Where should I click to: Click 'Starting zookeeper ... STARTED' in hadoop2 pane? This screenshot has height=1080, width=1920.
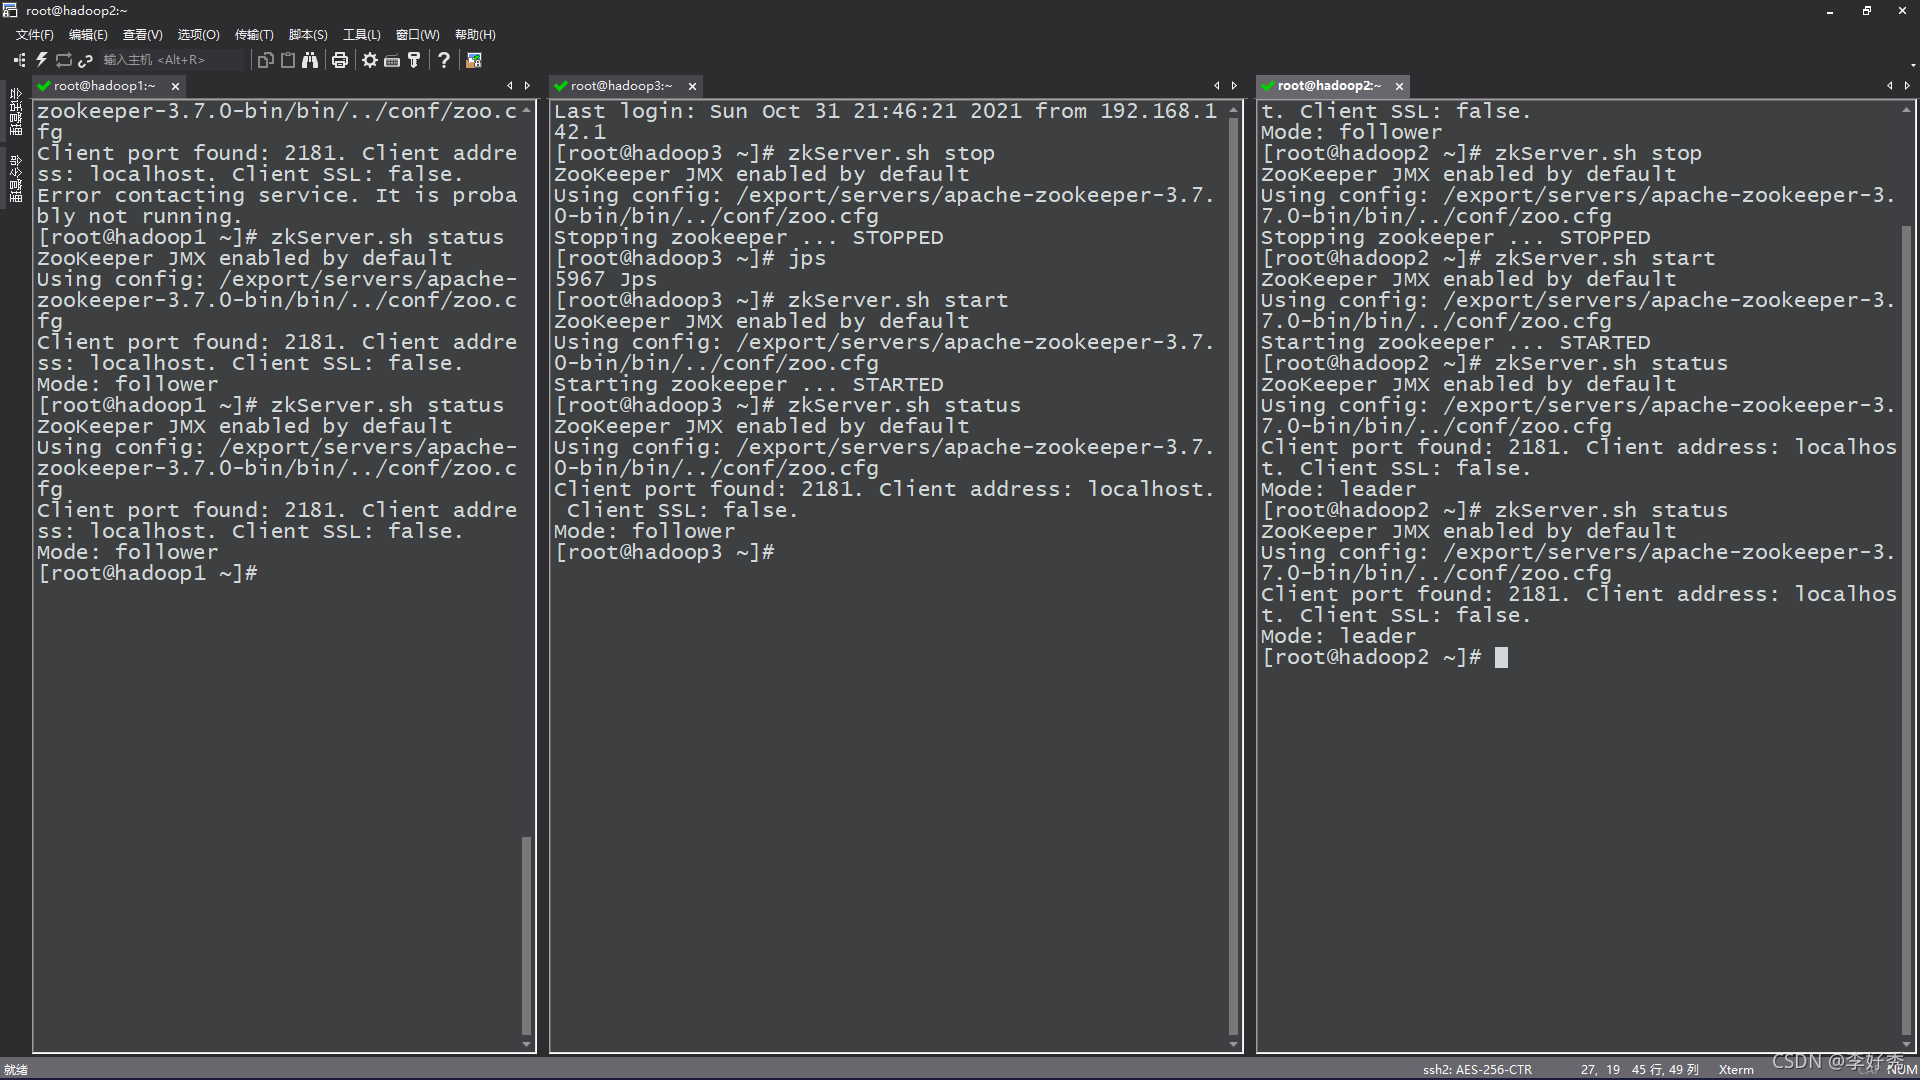(x=1455, y=342)
